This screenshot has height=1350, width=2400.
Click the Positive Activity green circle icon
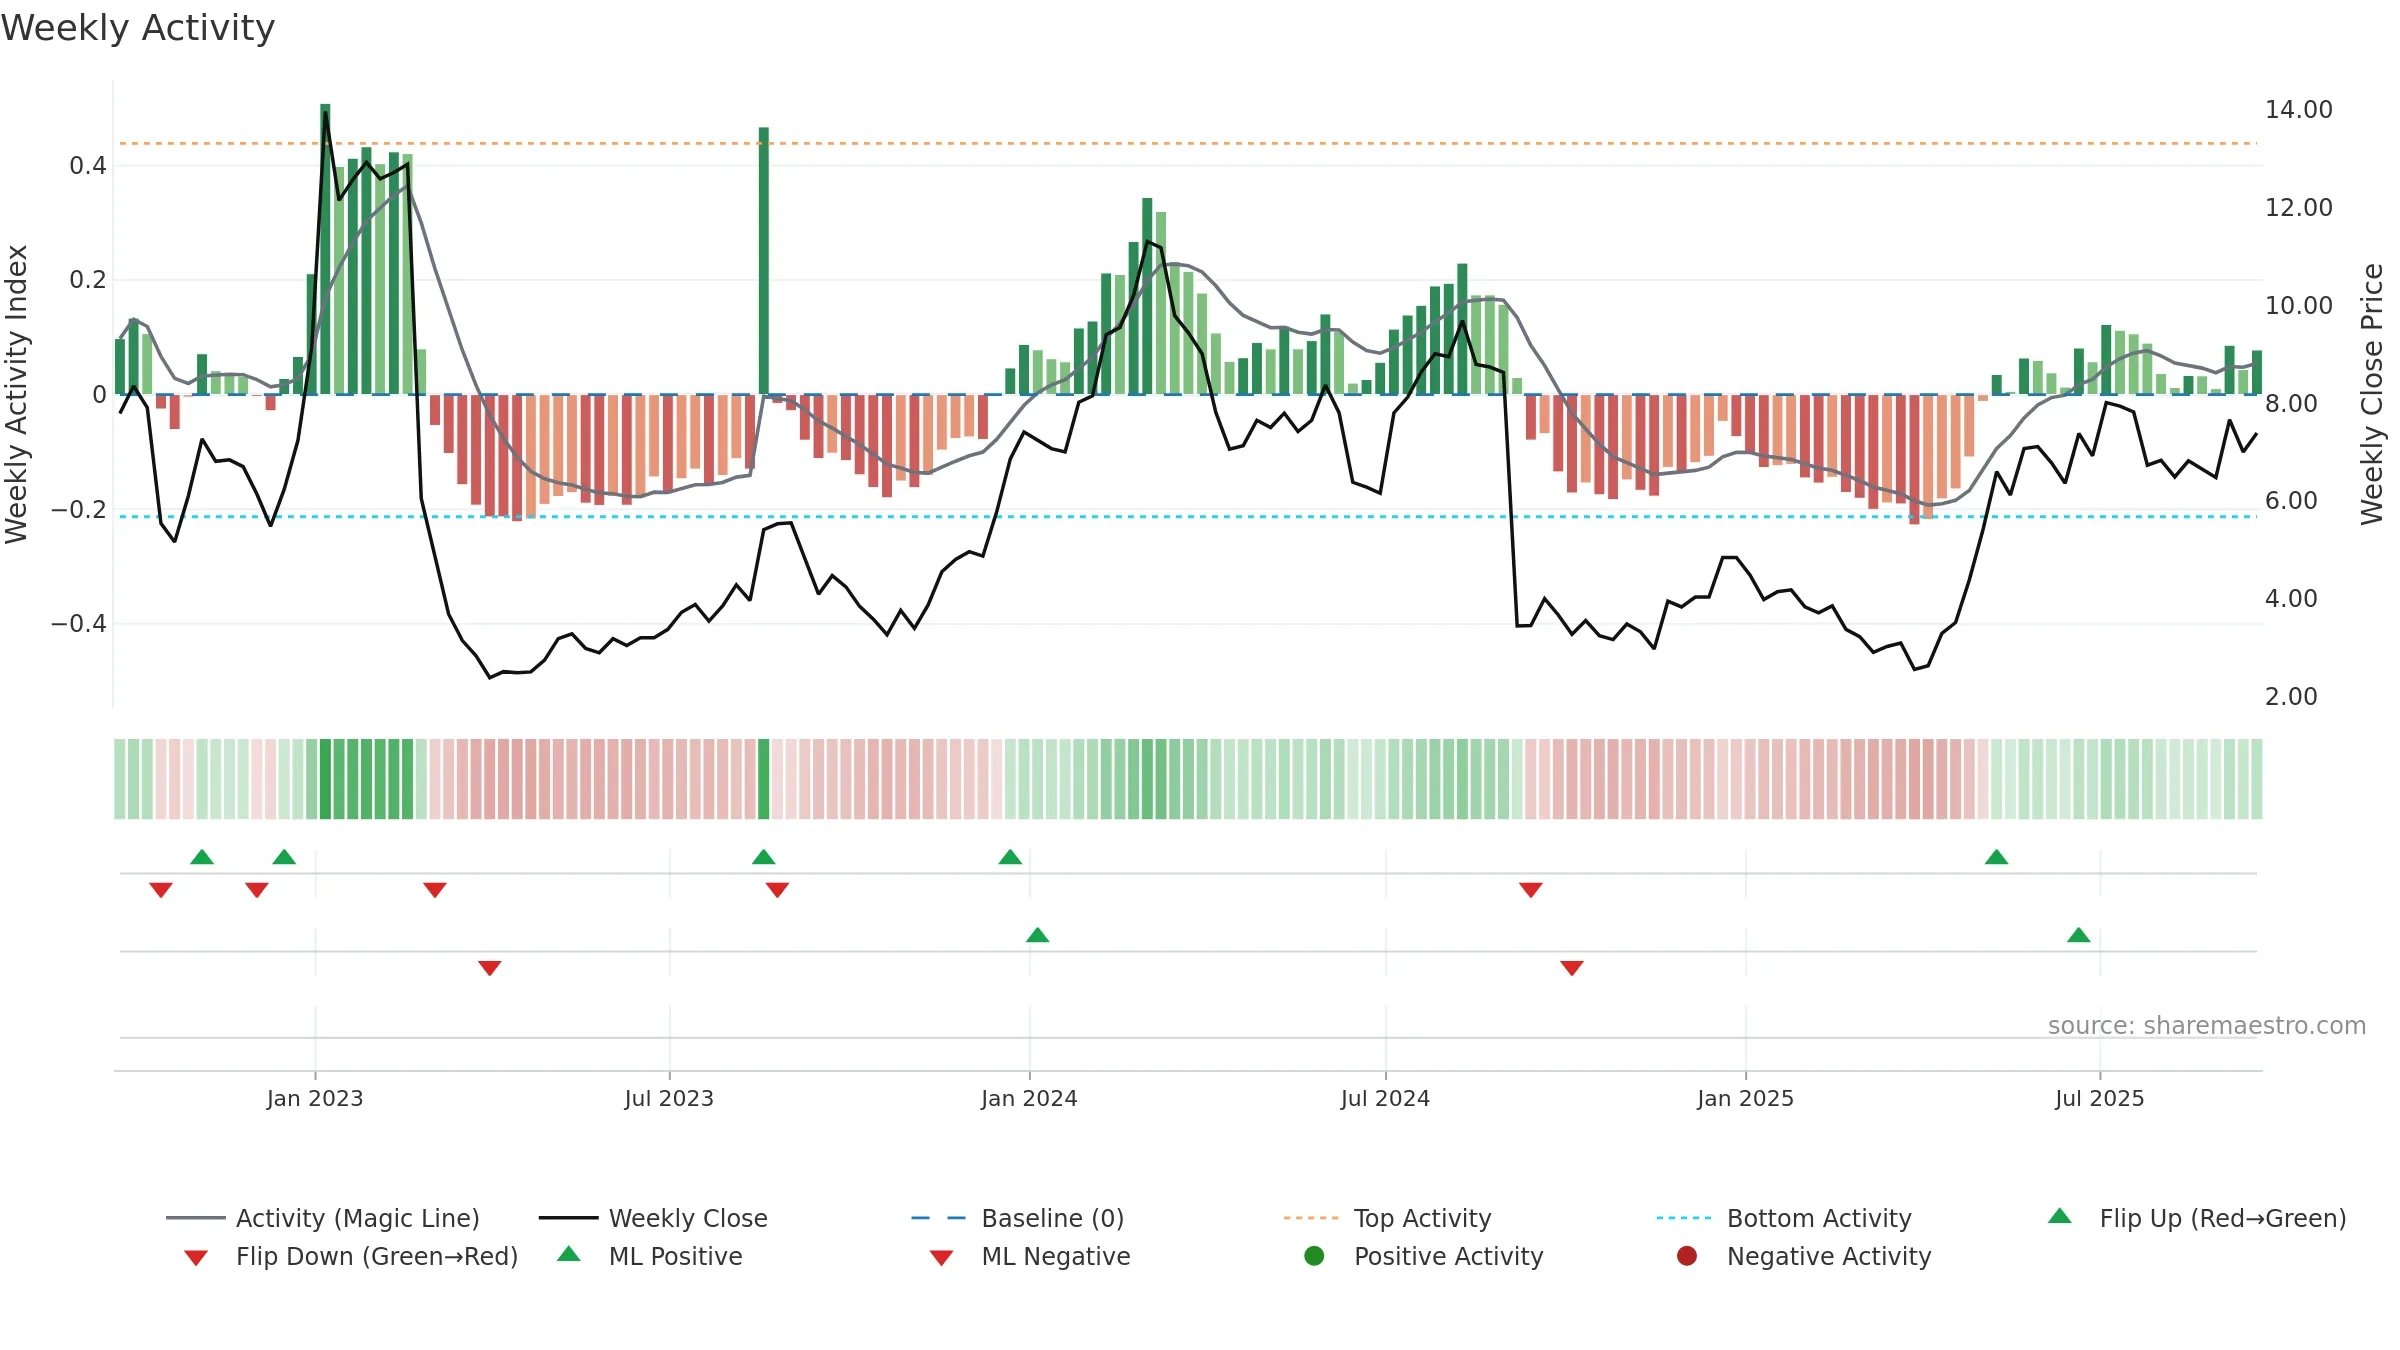[x=1314, y=1255]
